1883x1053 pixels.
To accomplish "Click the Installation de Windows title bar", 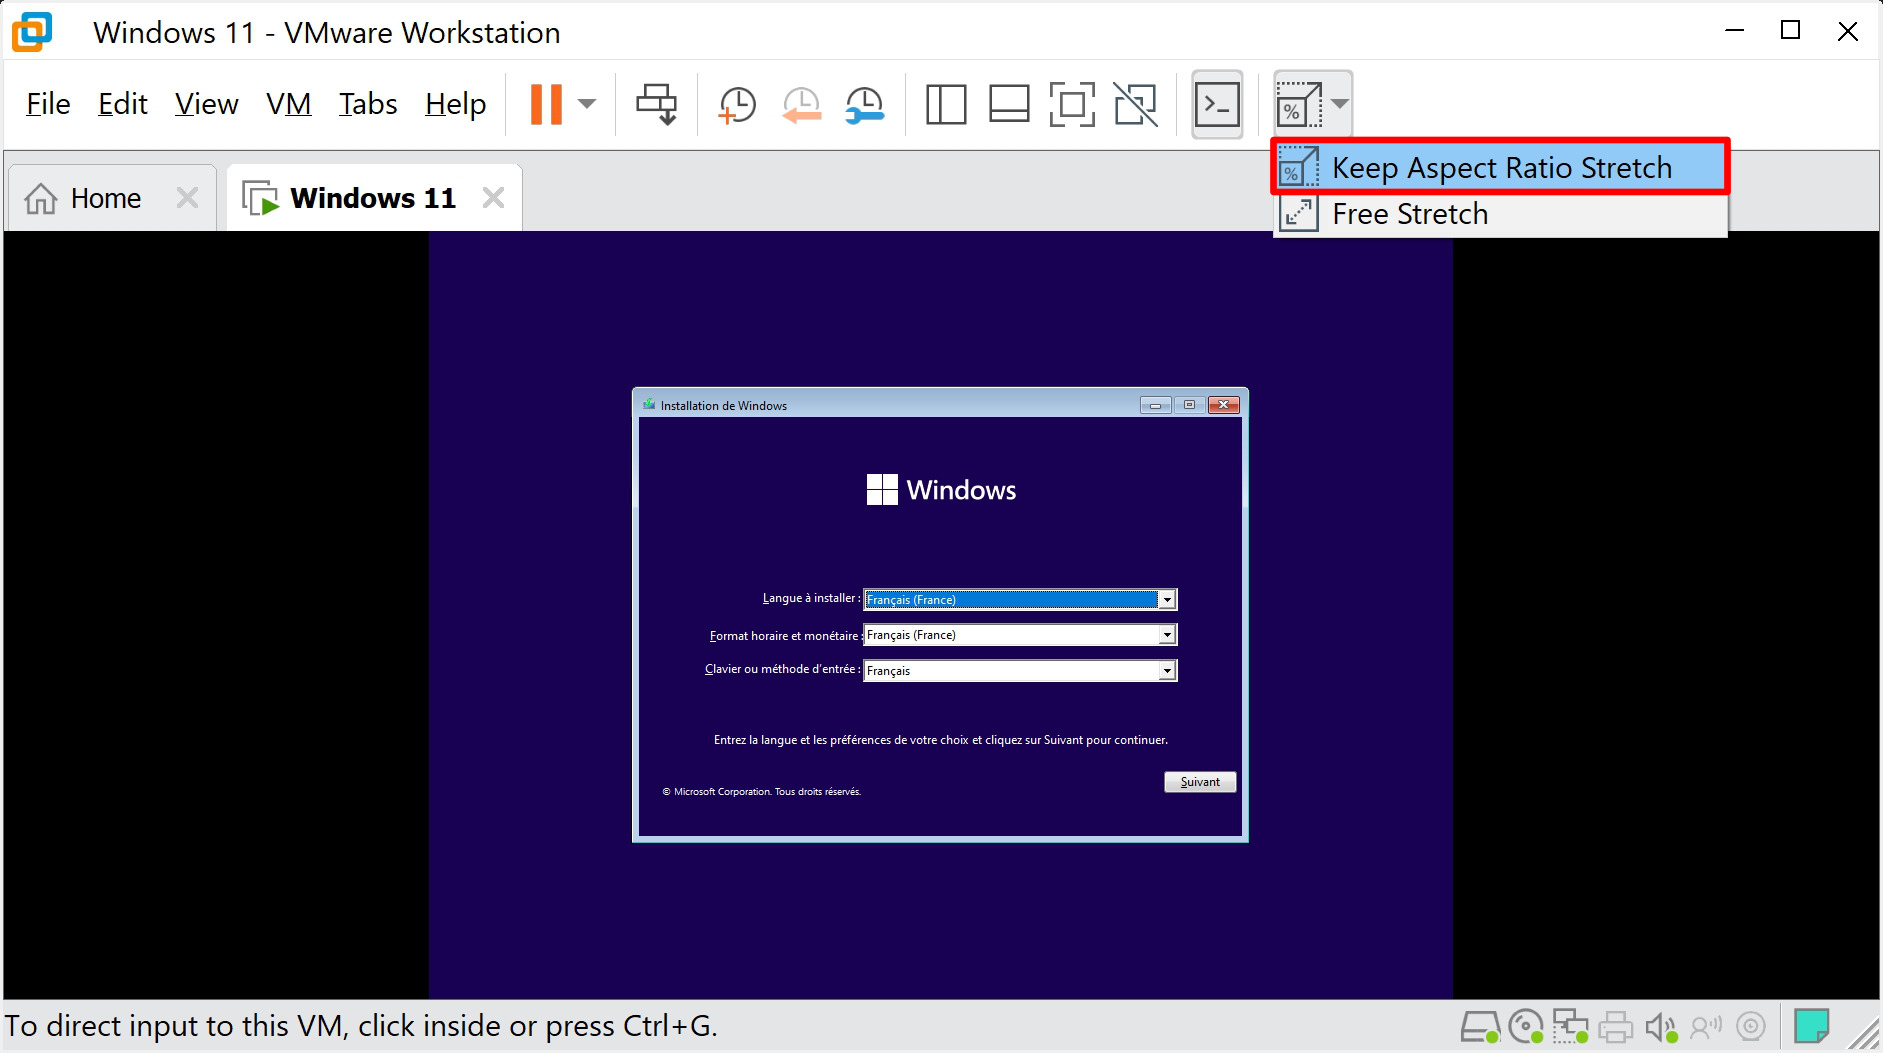I will pos(940,405).
